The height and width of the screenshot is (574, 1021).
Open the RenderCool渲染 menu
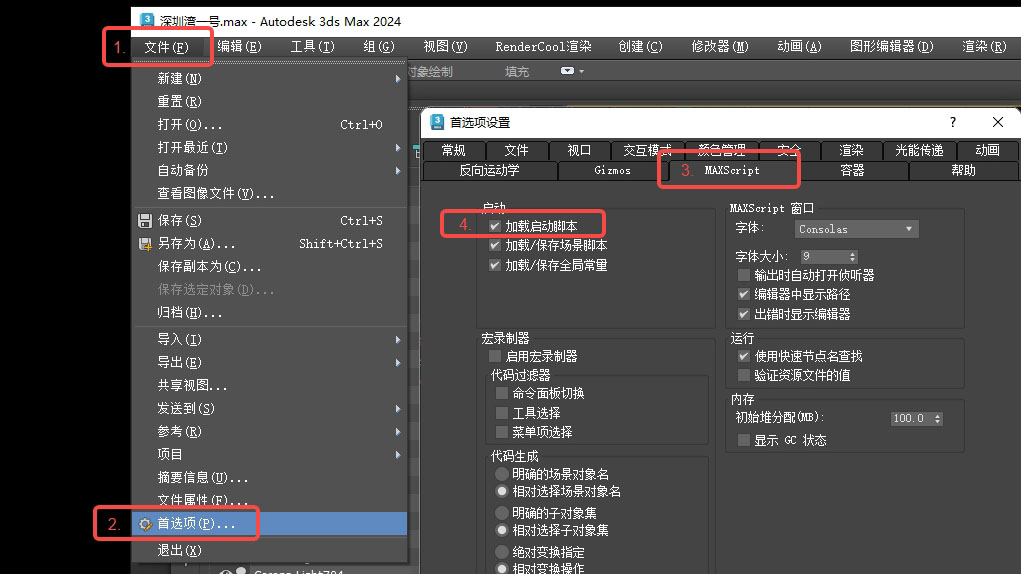(x=543, y=47)
